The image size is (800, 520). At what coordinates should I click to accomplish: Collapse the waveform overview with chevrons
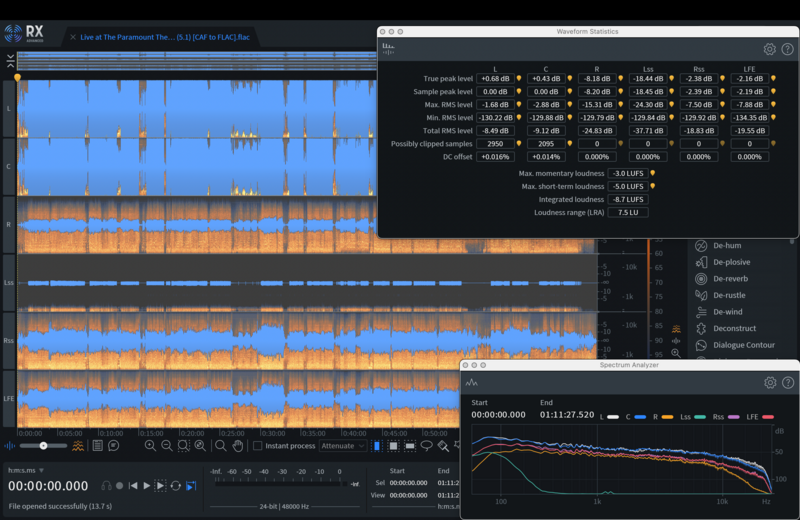[10, 61]
